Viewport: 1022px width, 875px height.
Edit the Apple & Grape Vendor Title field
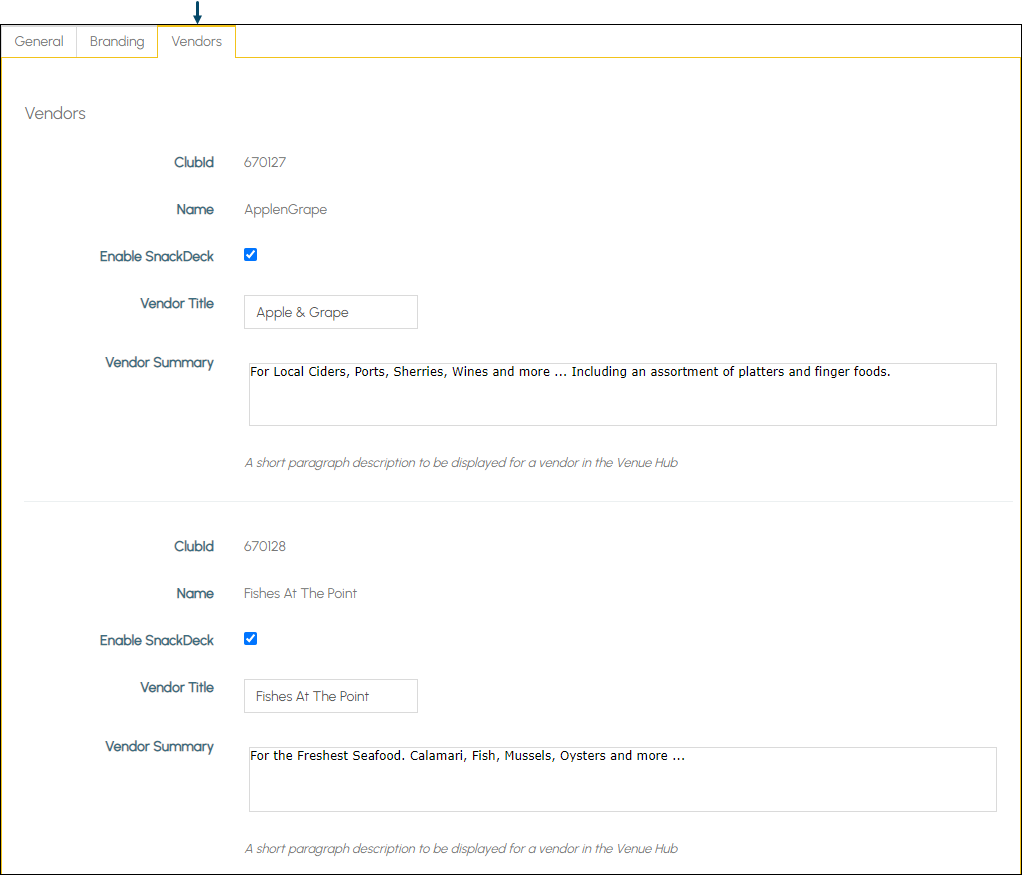pos(330,312)
